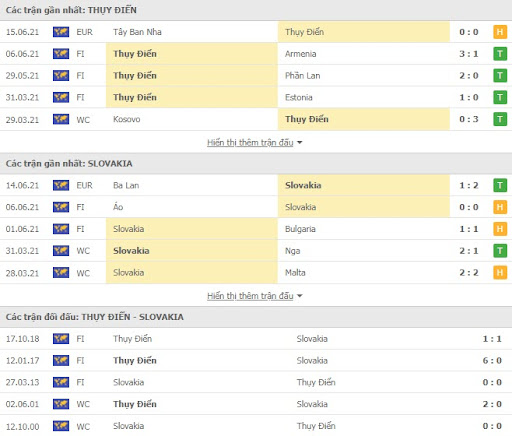Viewport: 512px width, 436px height.
Task: Open Thụy Điển vs Phần Lan match
Action: [x=256, y=76]
